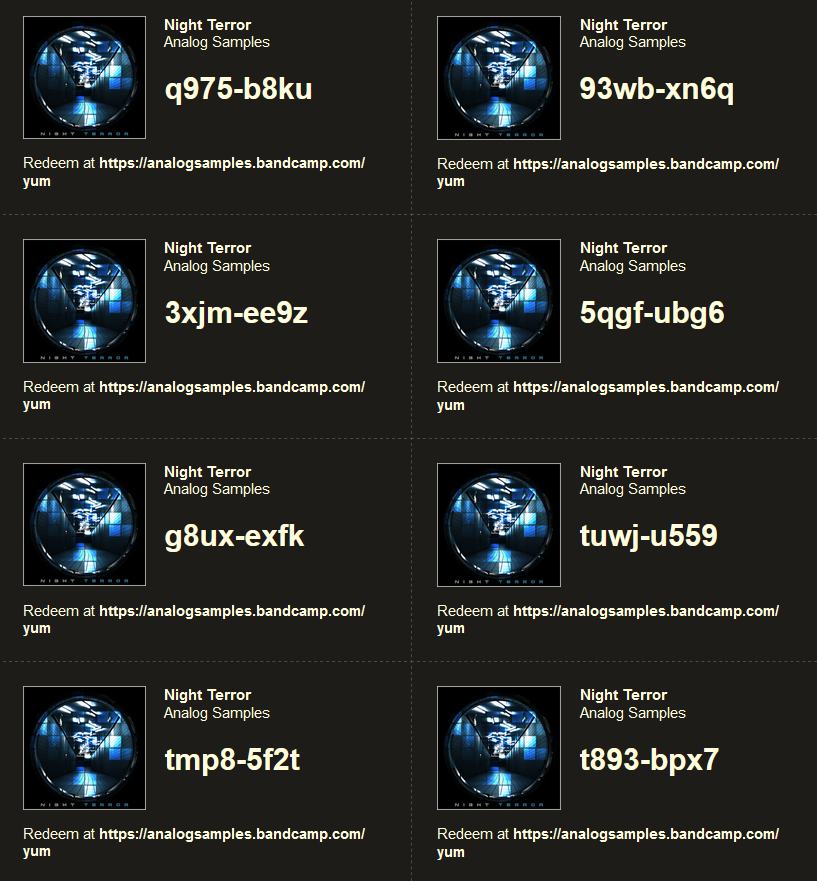The image size is (817, 881).
Task: Click the download code q975-b8ku
Action: (238, 90)
